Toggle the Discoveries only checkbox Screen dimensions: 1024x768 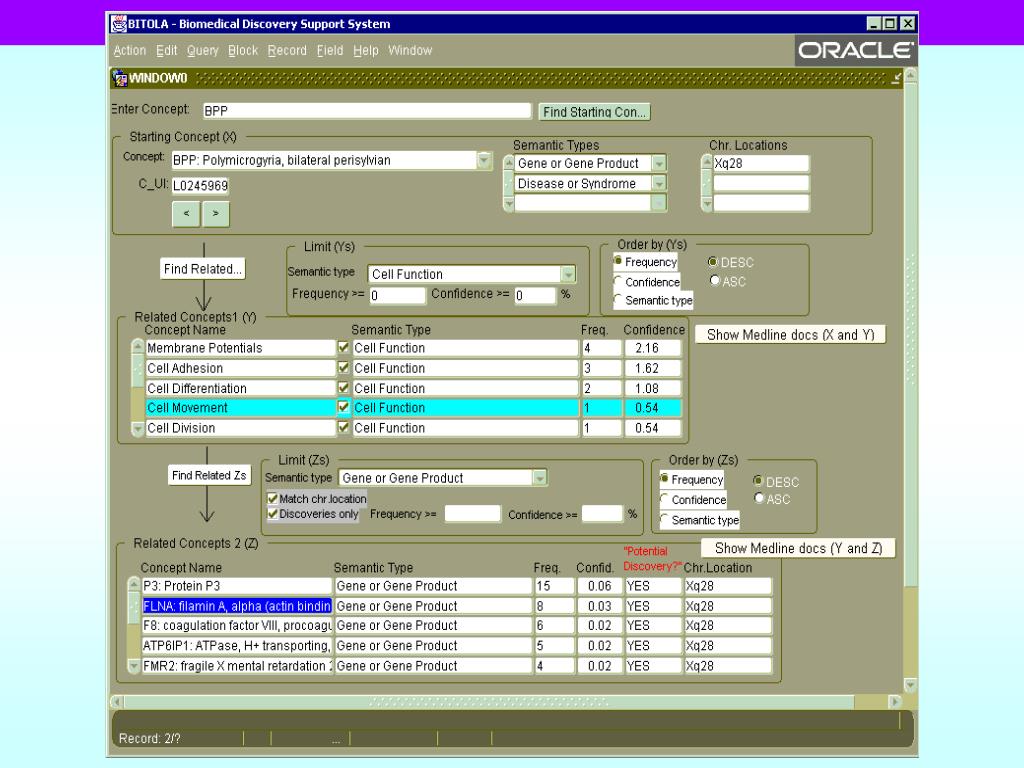tap(273, 514)
